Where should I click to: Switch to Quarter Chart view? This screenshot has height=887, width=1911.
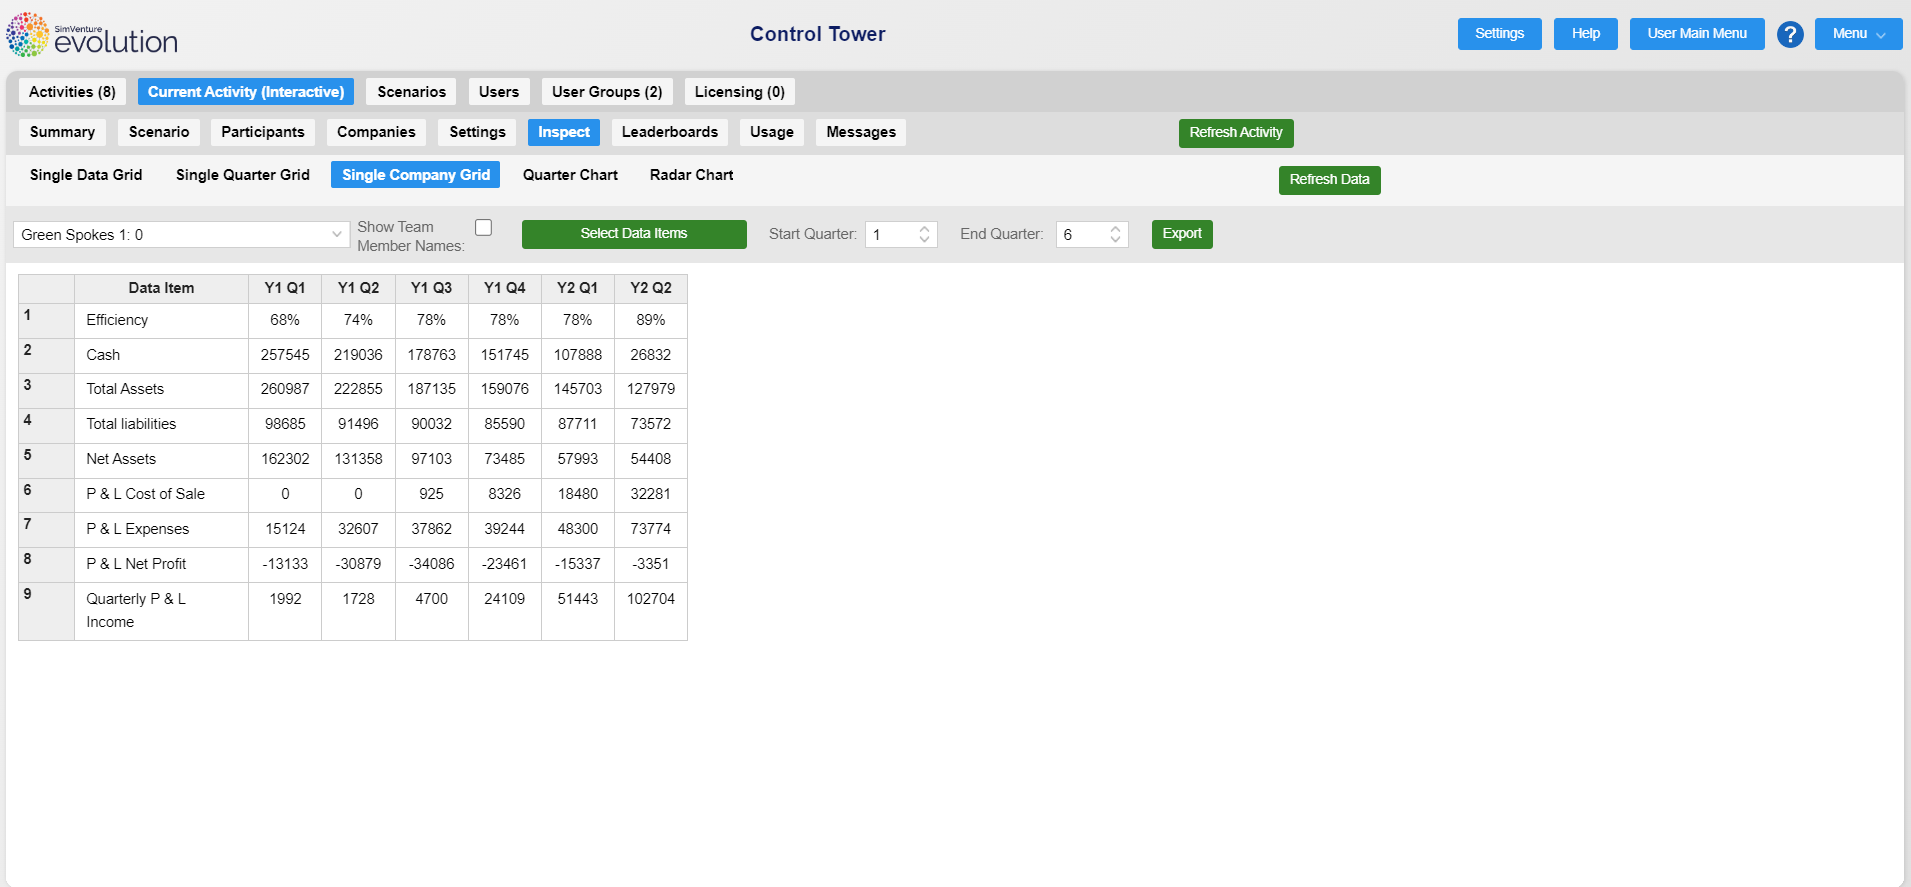pyautogui.click(x=570, y=175)
